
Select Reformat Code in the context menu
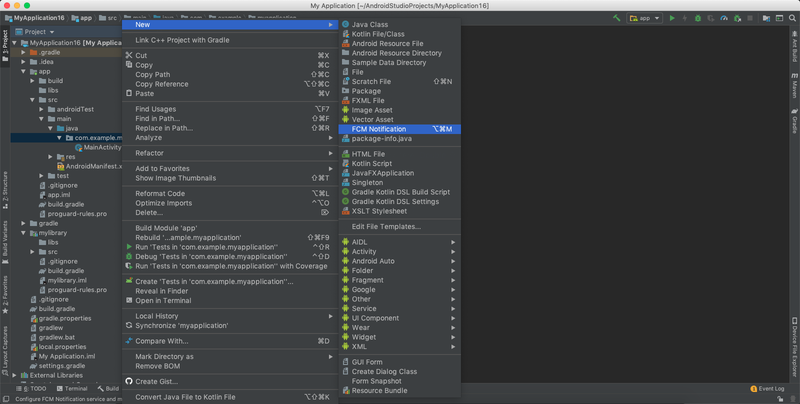tap(160, 194)
